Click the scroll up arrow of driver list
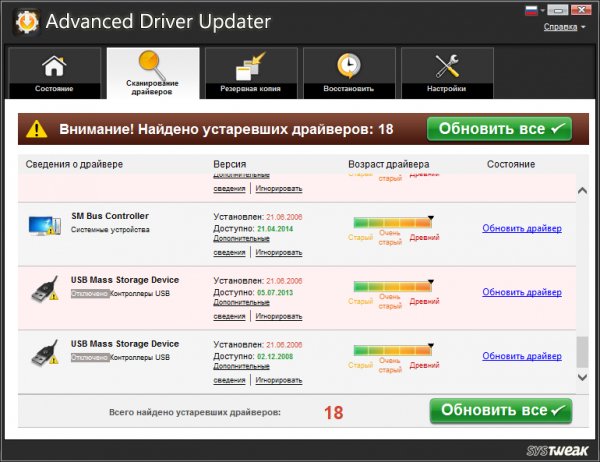 (582, 191)
